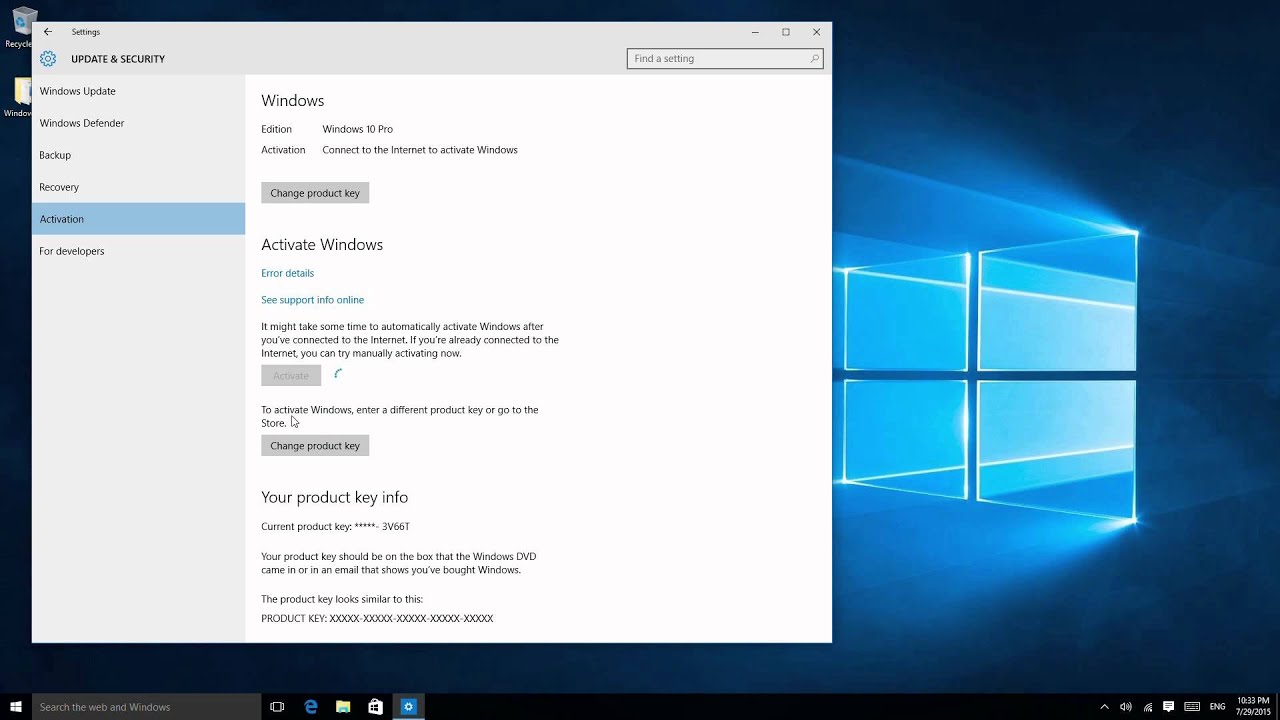Select the Activation section
1280x720 pixels.
[138, 219]
